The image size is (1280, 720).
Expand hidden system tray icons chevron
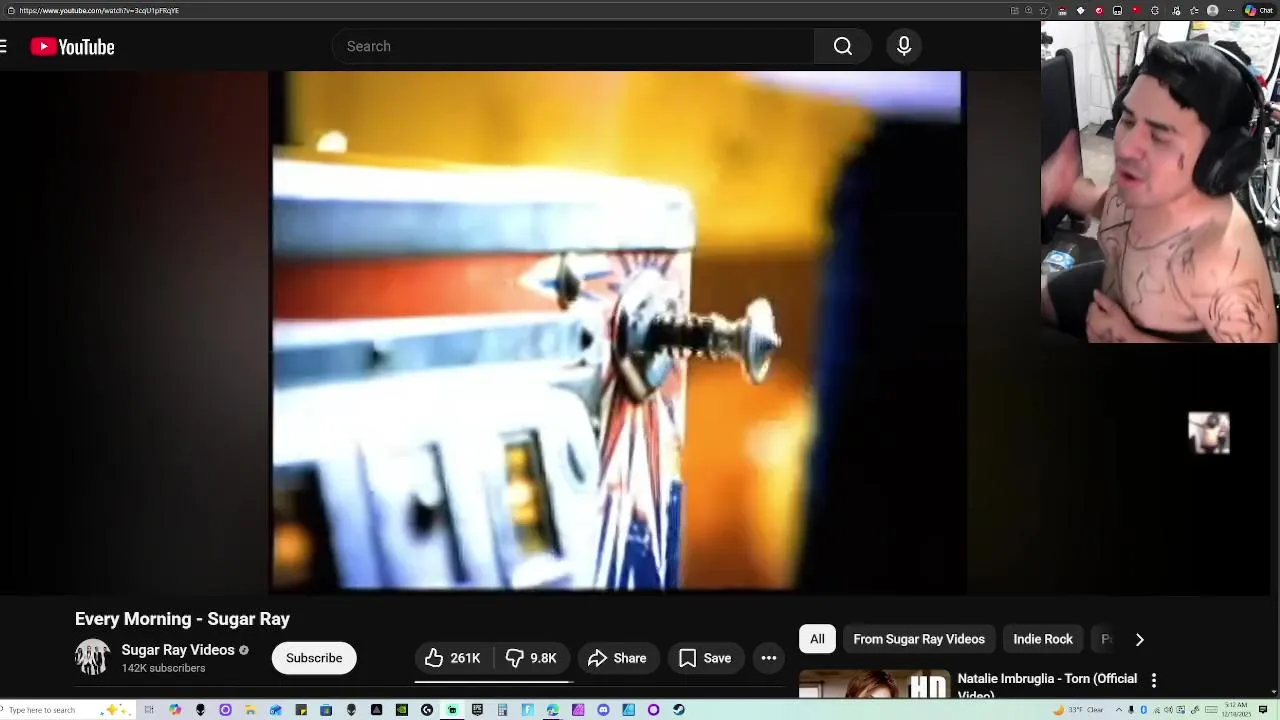[x=1119, y=710]
